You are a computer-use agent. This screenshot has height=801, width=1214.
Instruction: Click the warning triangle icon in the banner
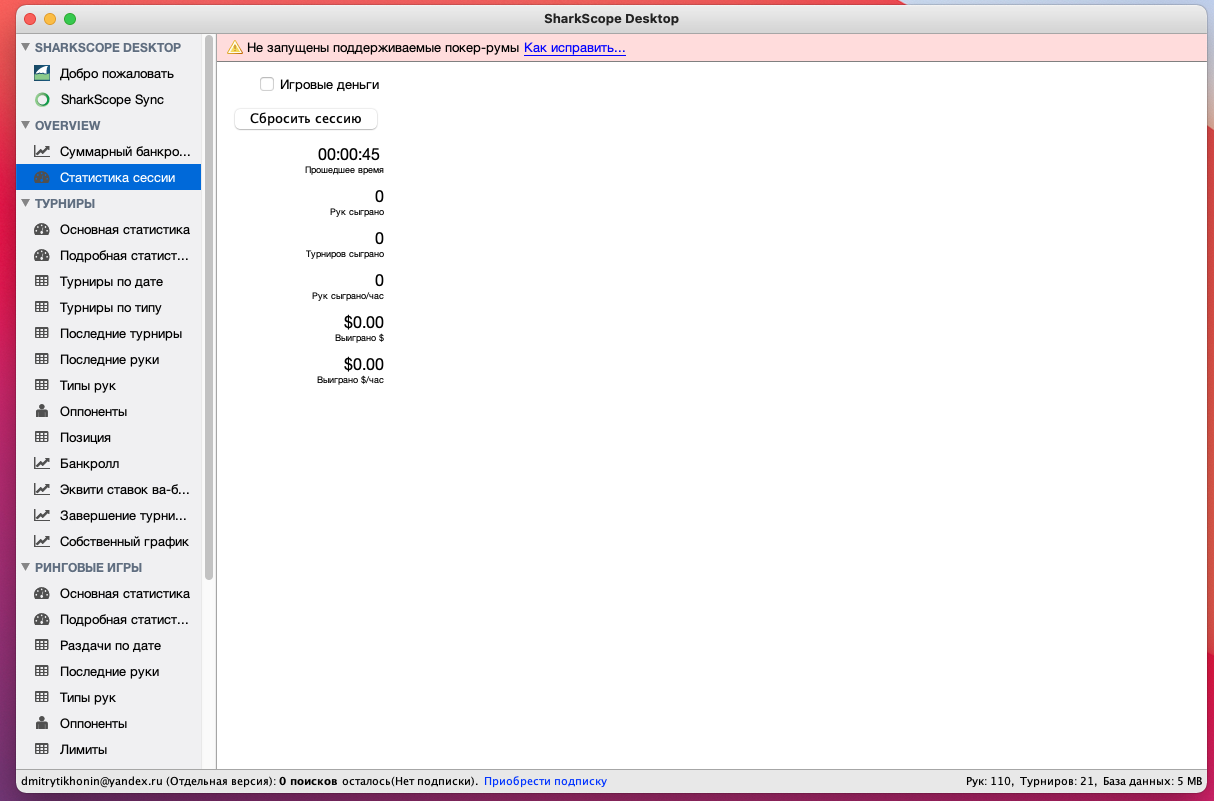tap(235, 47)
